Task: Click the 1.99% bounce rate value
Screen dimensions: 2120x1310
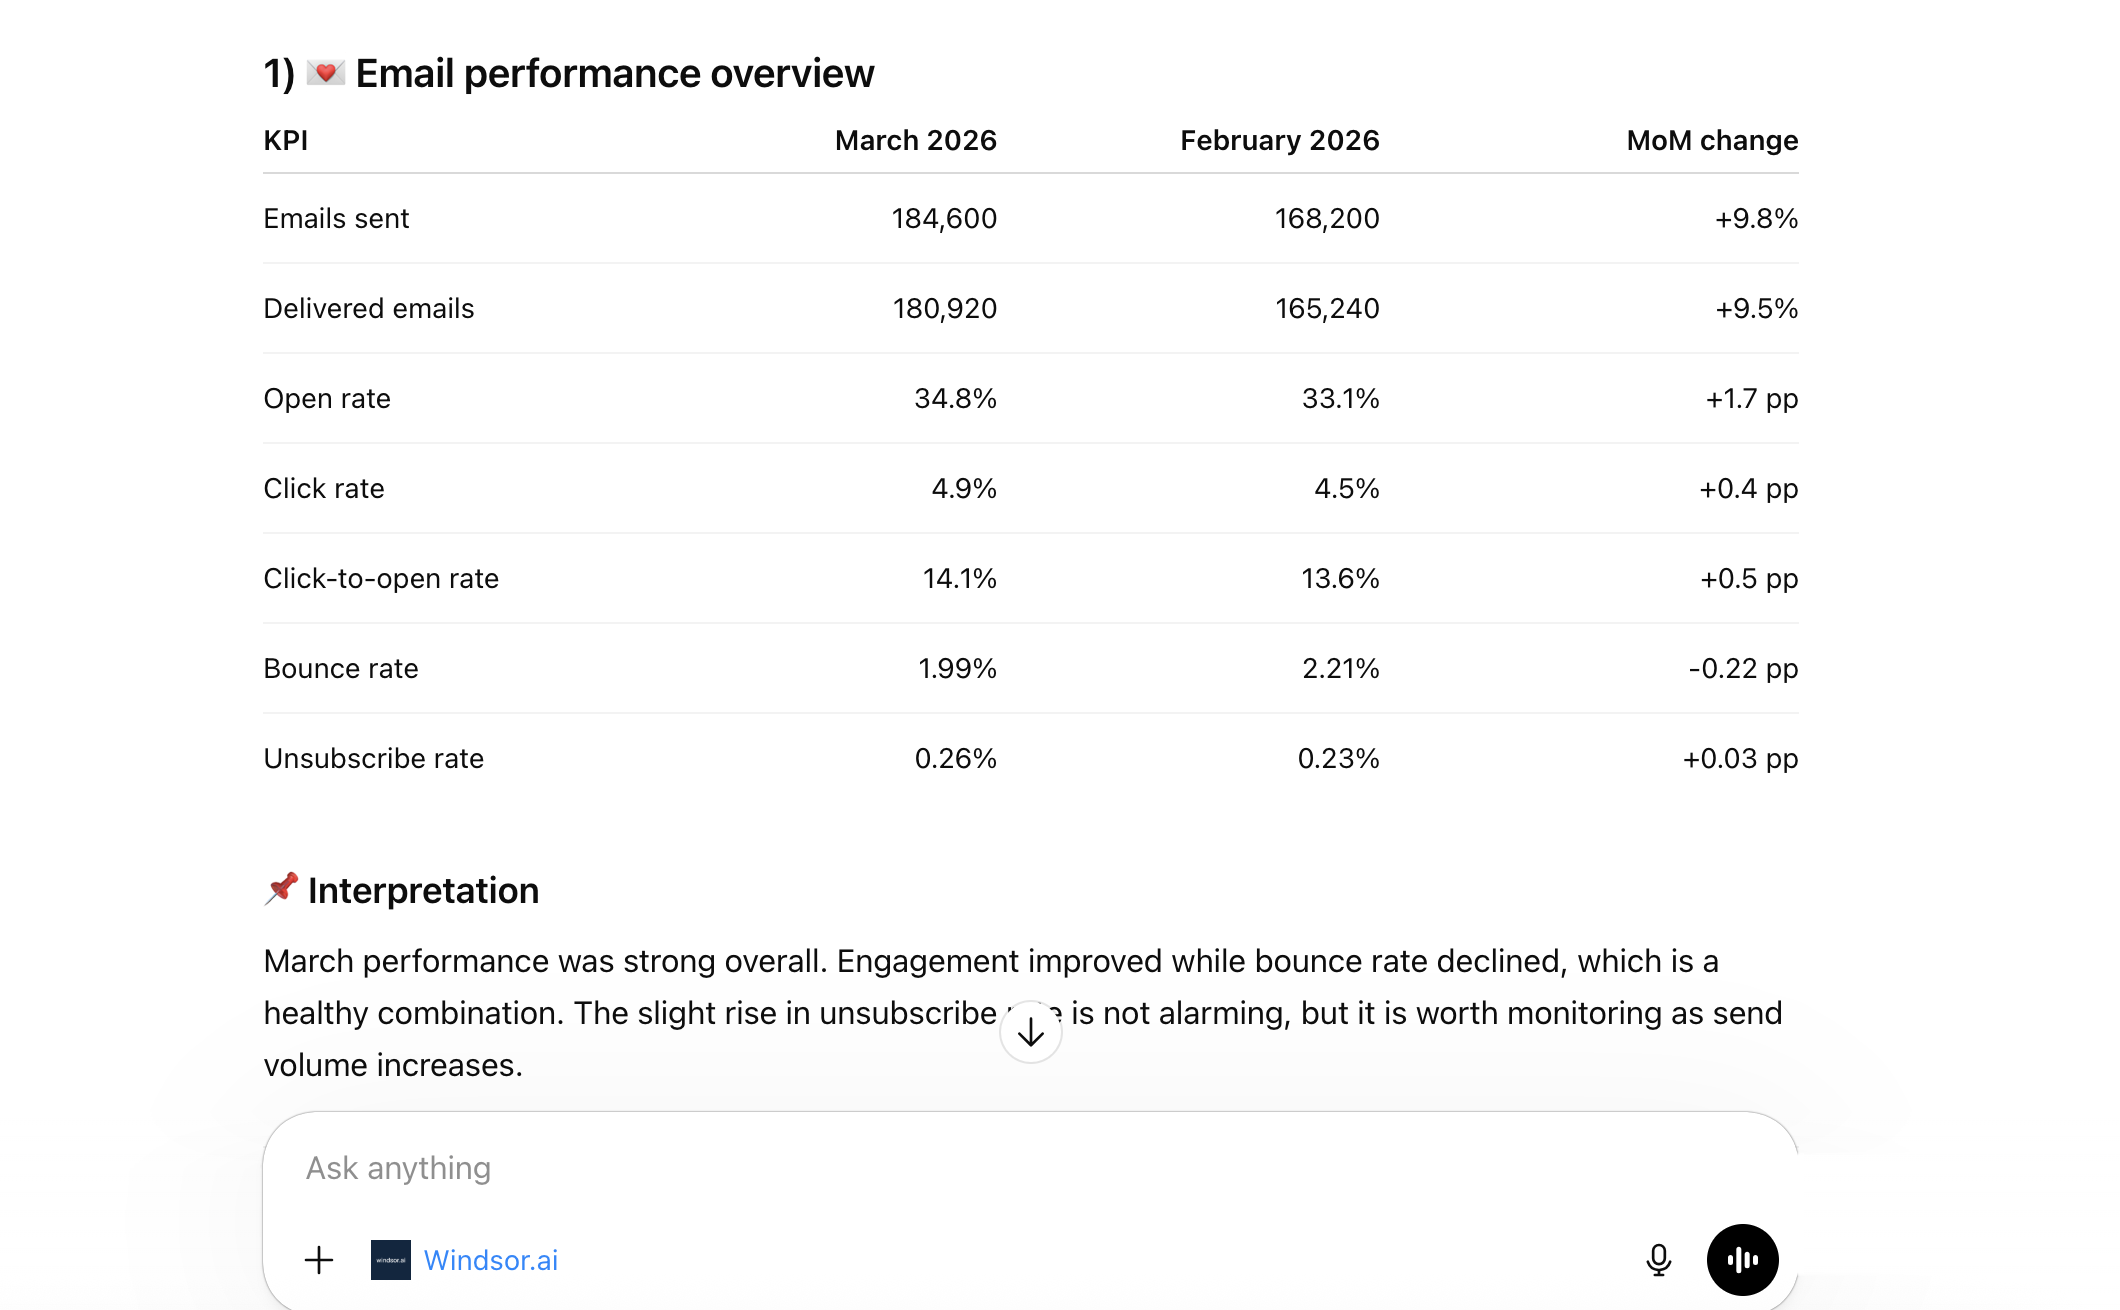Action: click(x=957, y=668)
